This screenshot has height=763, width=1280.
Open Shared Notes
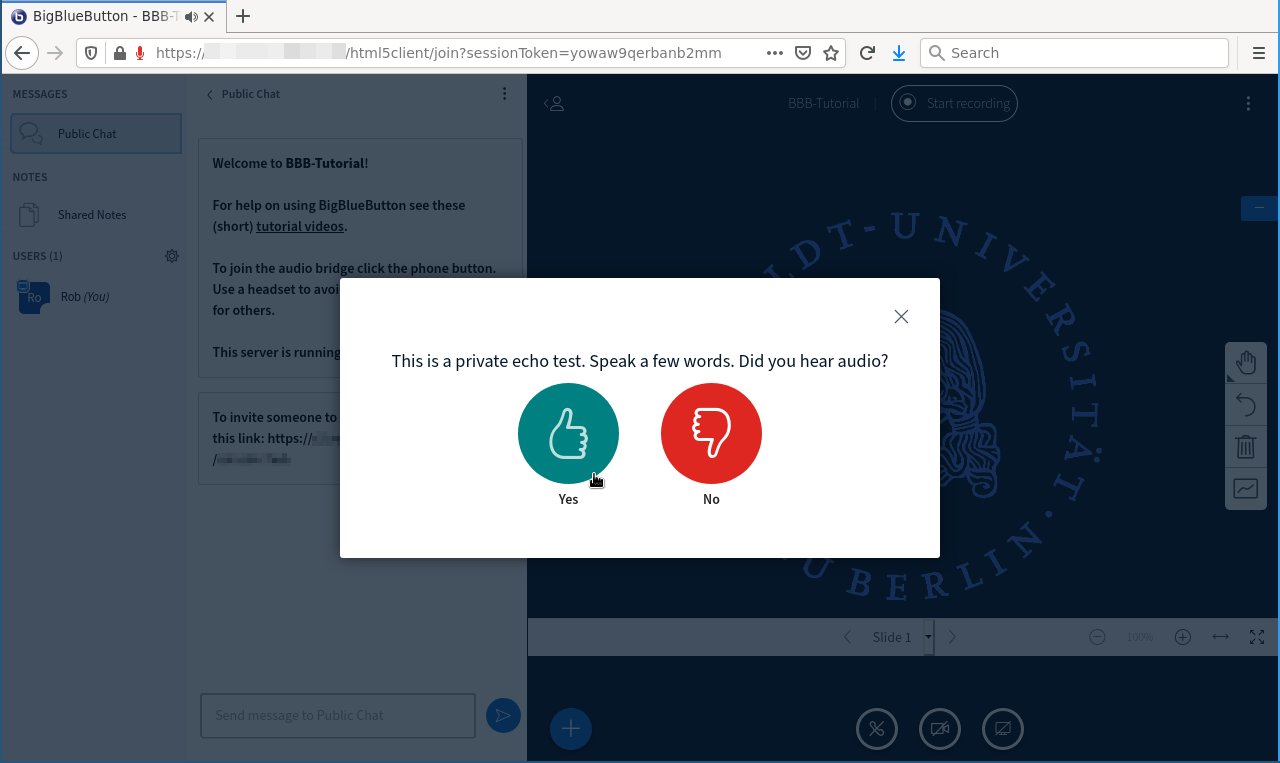click(96, 214)
